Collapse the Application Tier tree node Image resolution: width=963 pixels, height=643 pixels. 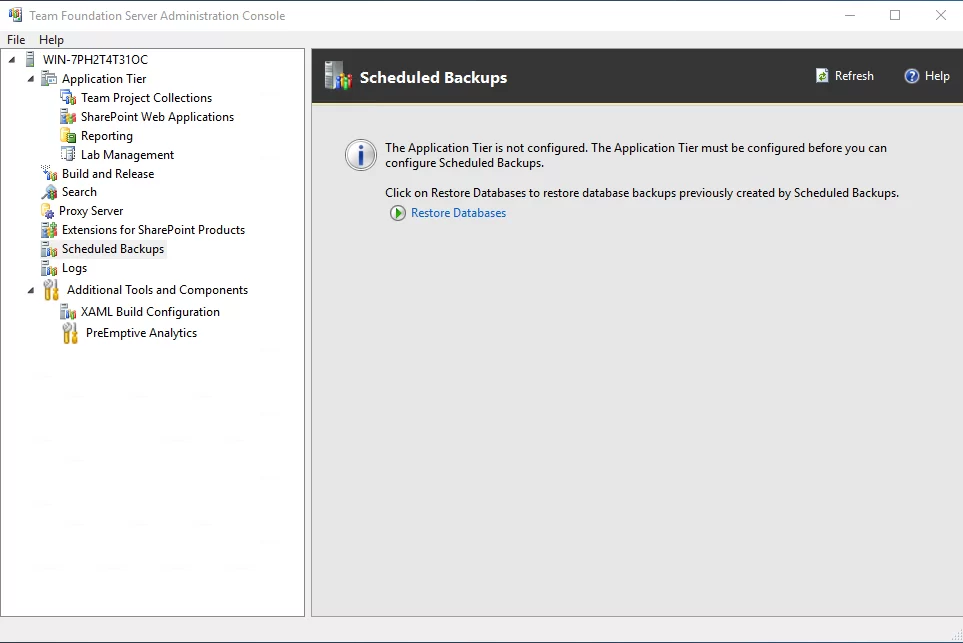point(30,79)
